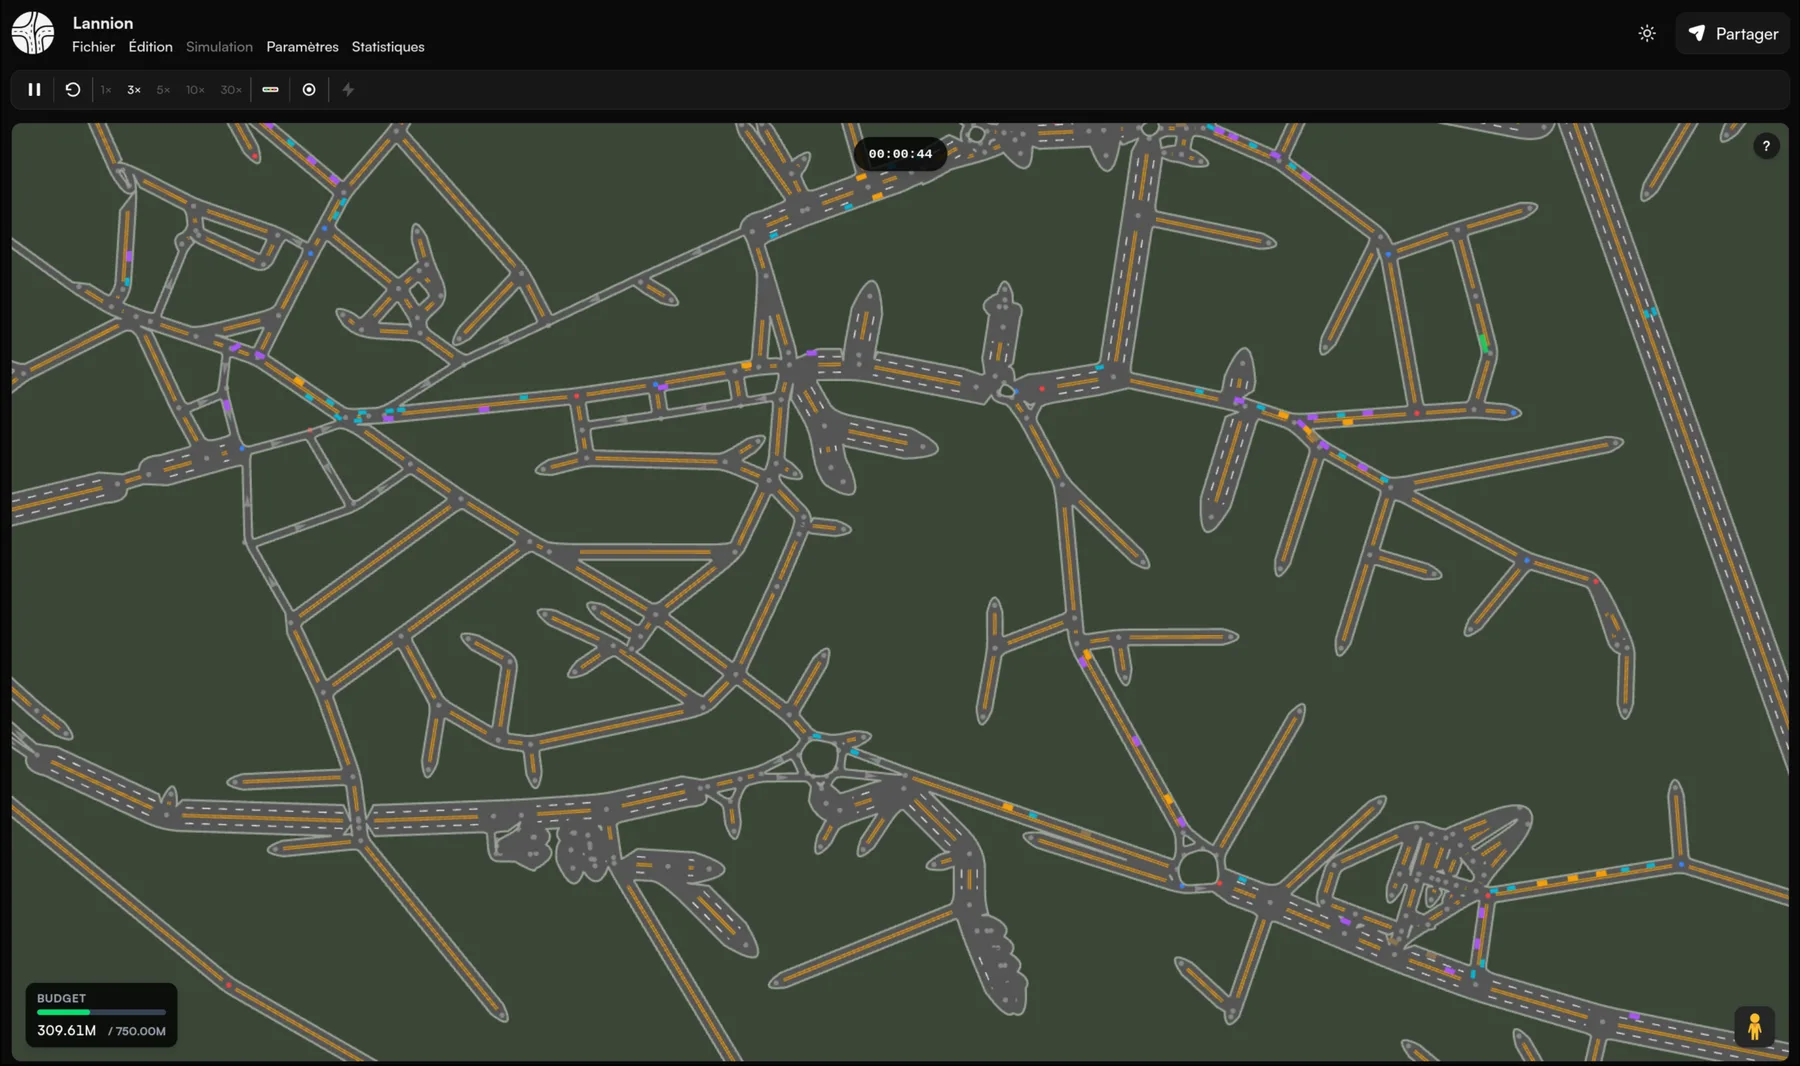Set simulation speed to 30x

coord(231,90)
